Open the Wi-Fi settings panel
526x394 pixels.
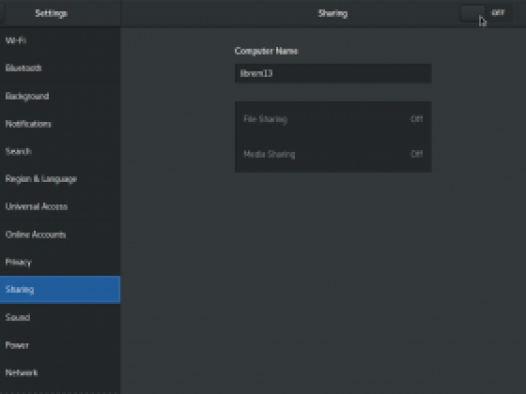coord(60,41)
